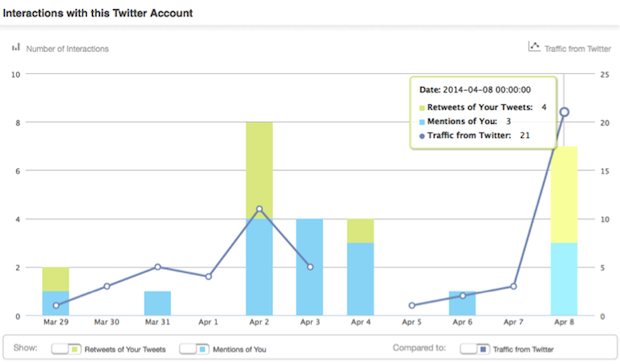Click the Apr 8 date label
The image size is (620, 364).
pos(564,322)
